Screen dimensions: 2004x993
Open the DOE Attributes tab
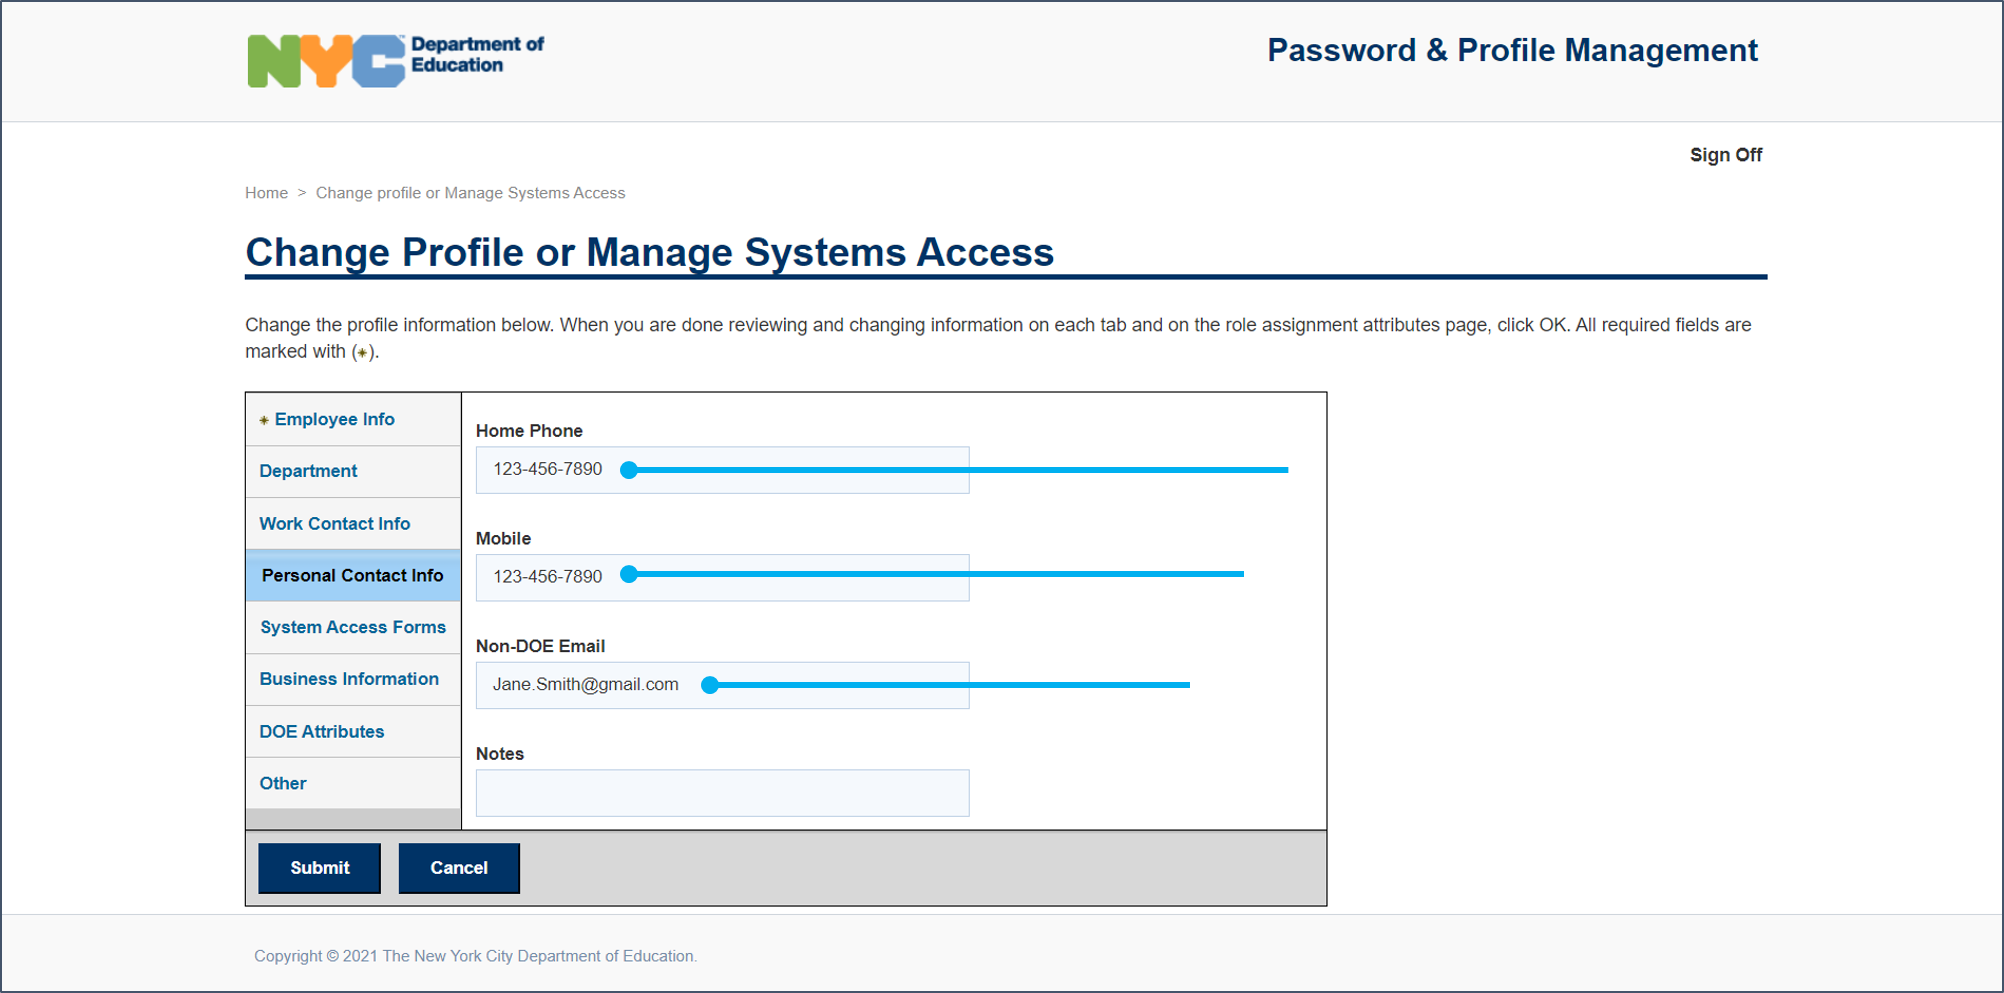click(x=321, y=731)
